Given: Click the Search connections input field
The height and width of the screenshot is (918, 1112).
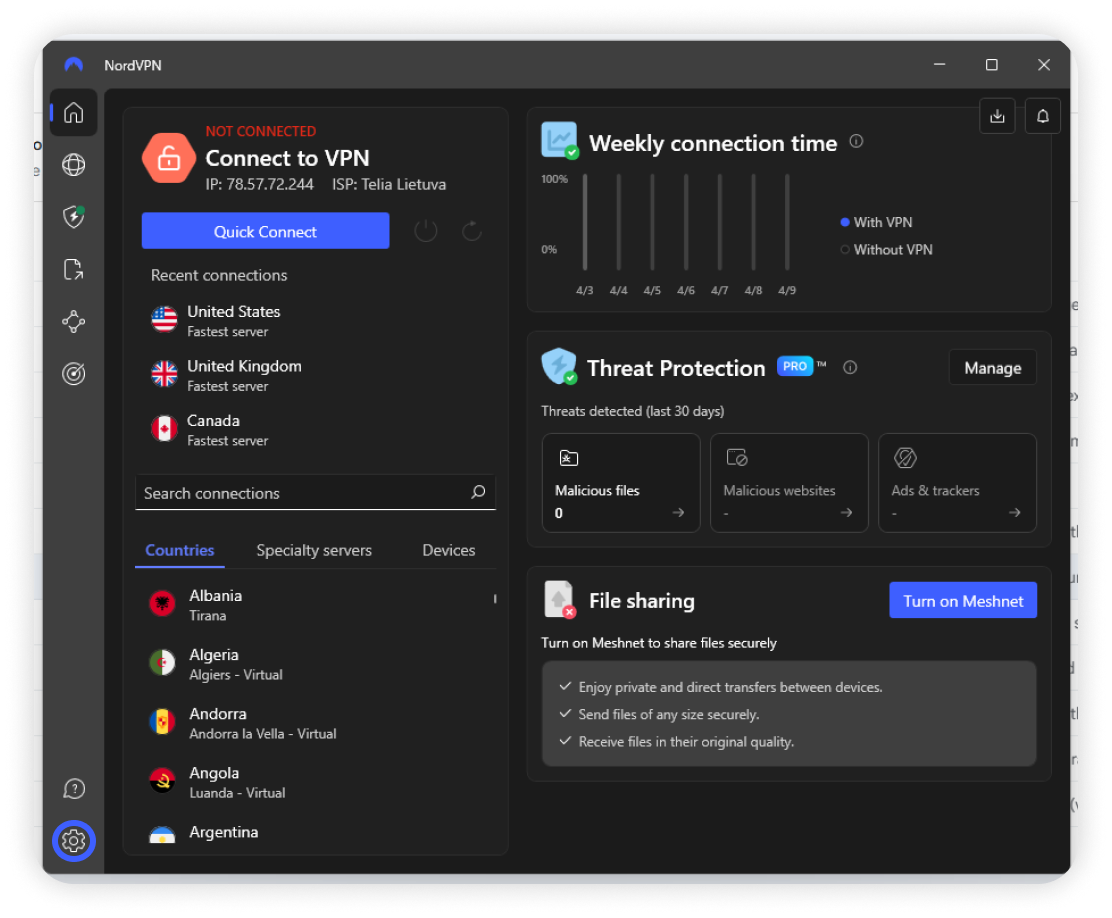Looking at the screenshot, I should coord(303,493).
